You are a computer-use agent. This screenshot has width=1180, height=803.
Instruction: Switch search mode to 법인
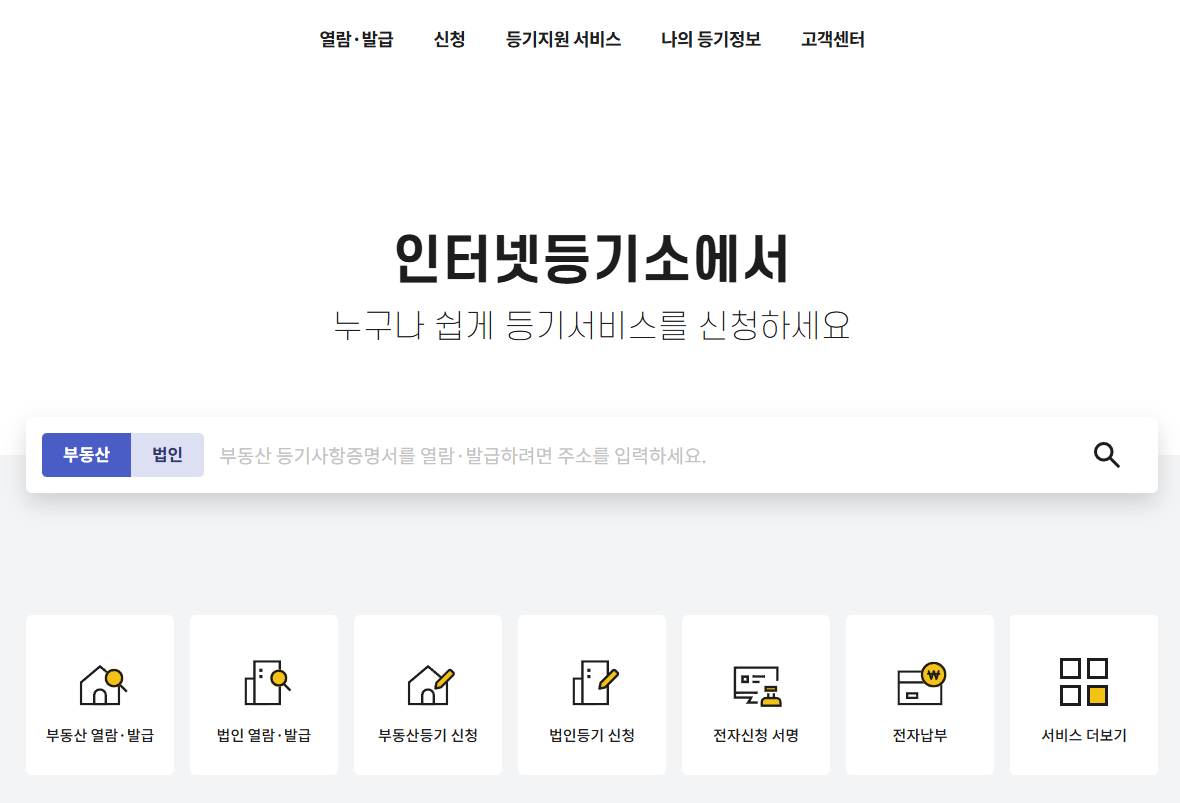click(167, 455)
